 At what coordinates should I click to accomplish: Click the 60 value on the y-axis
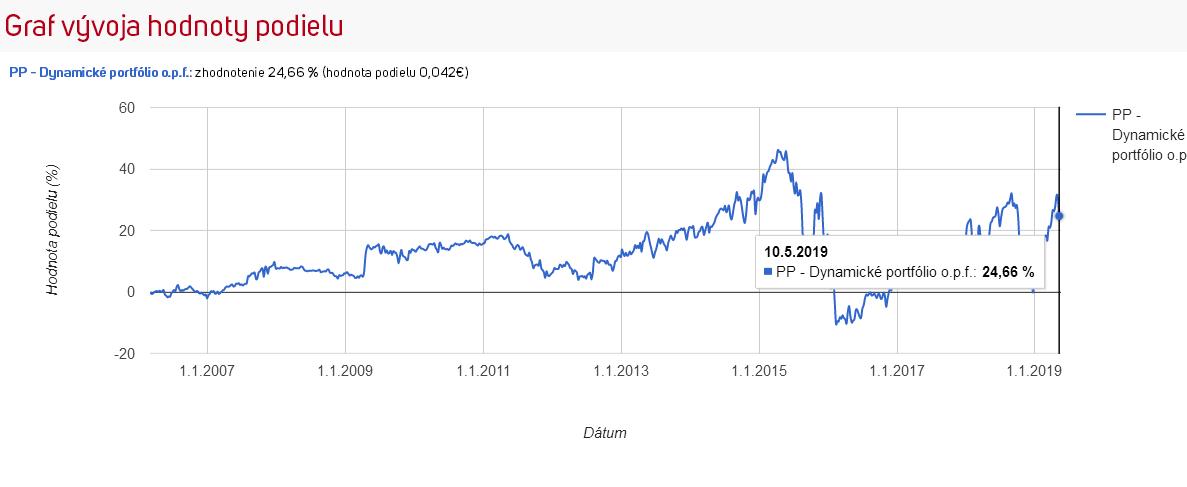click(x=127, y=108)
